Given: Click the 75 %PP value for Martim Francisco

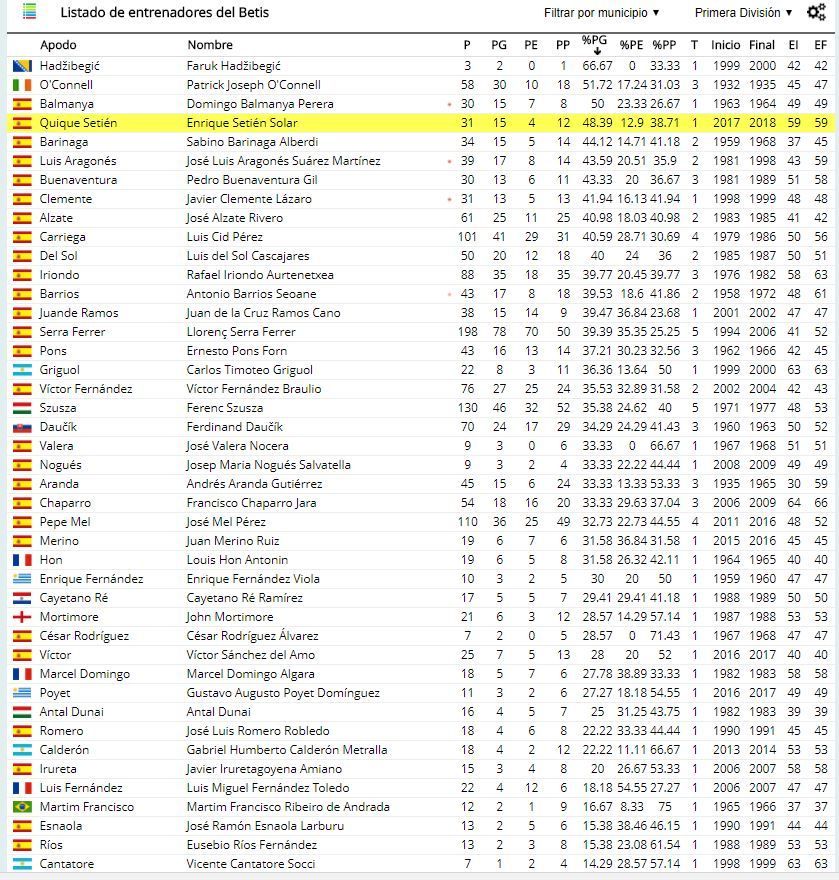Looking at the screenshot, I should 665,807.
